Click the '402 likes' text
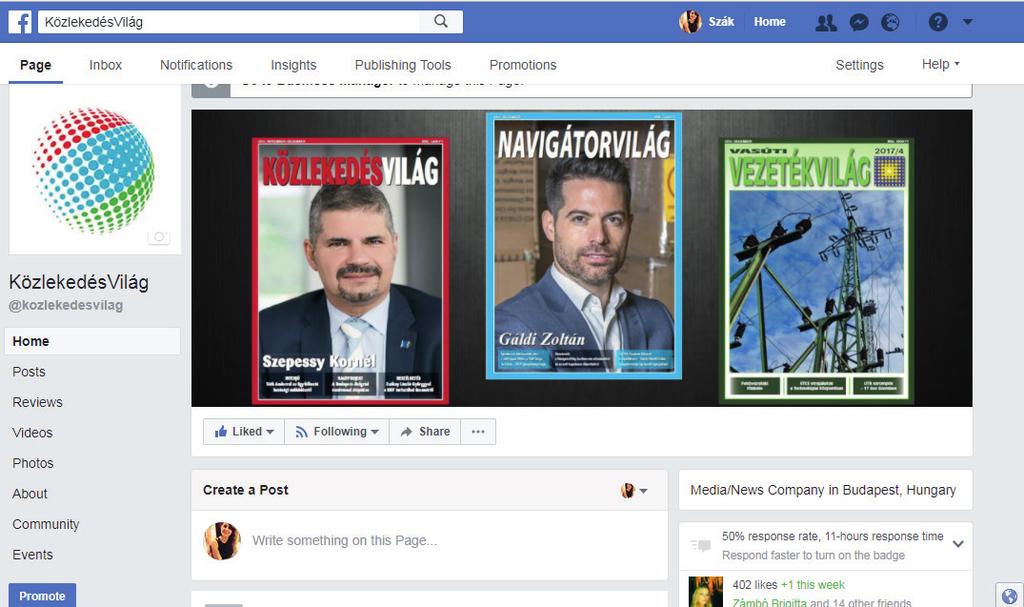The image size is (1024, 607). 754,585
